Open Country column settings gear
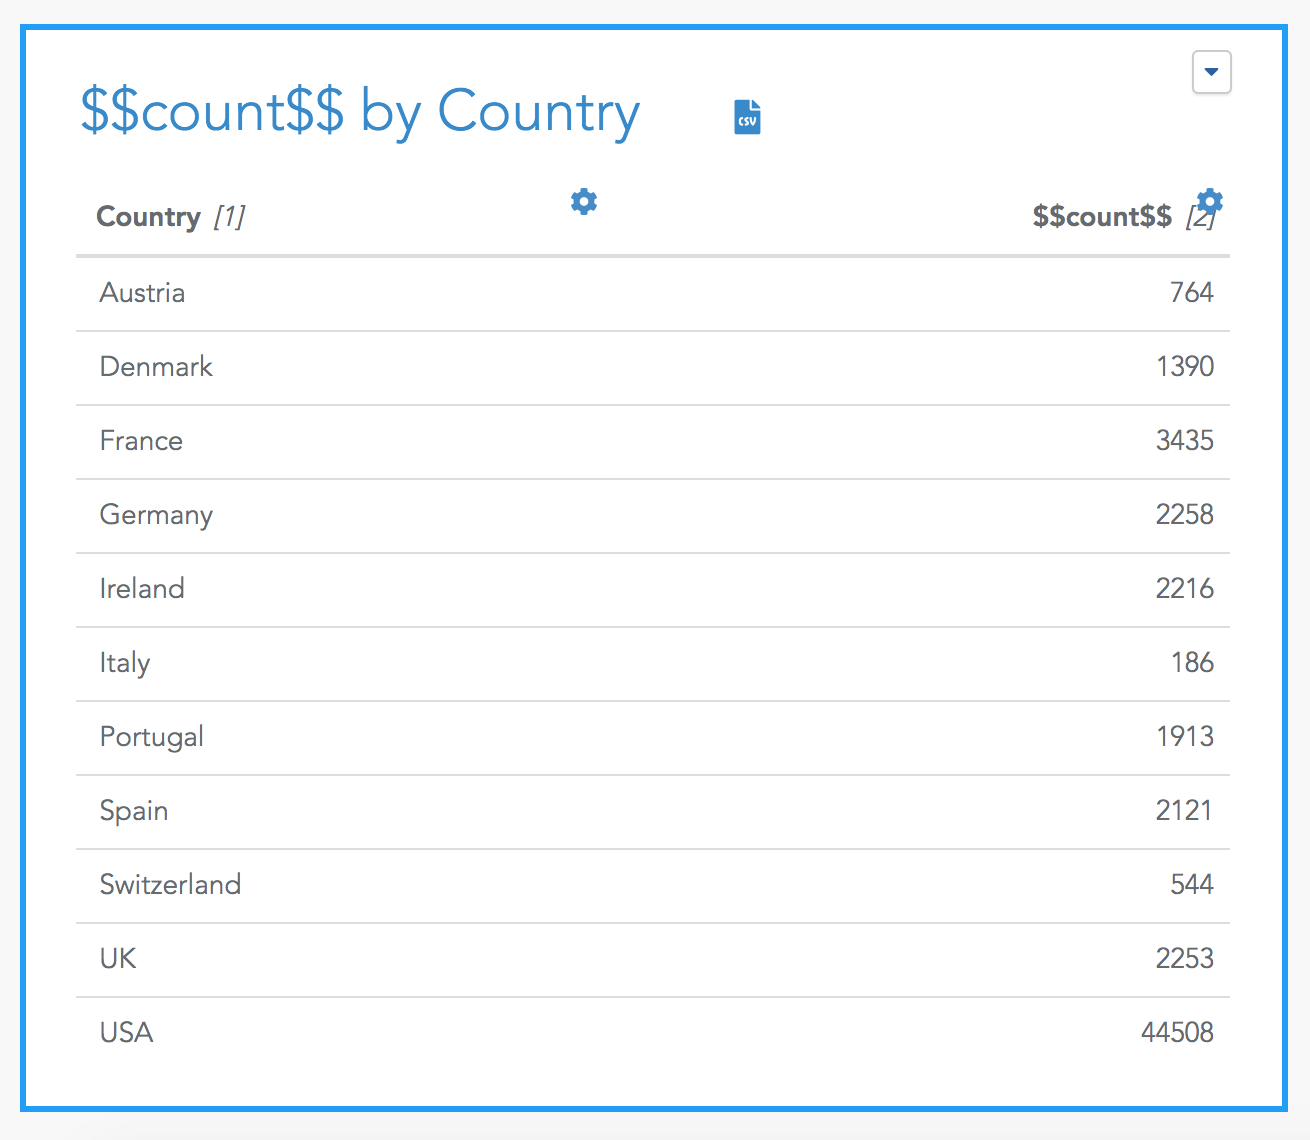The height and width of the screenshot is (1140, 1310). click(x=584, y=201)
